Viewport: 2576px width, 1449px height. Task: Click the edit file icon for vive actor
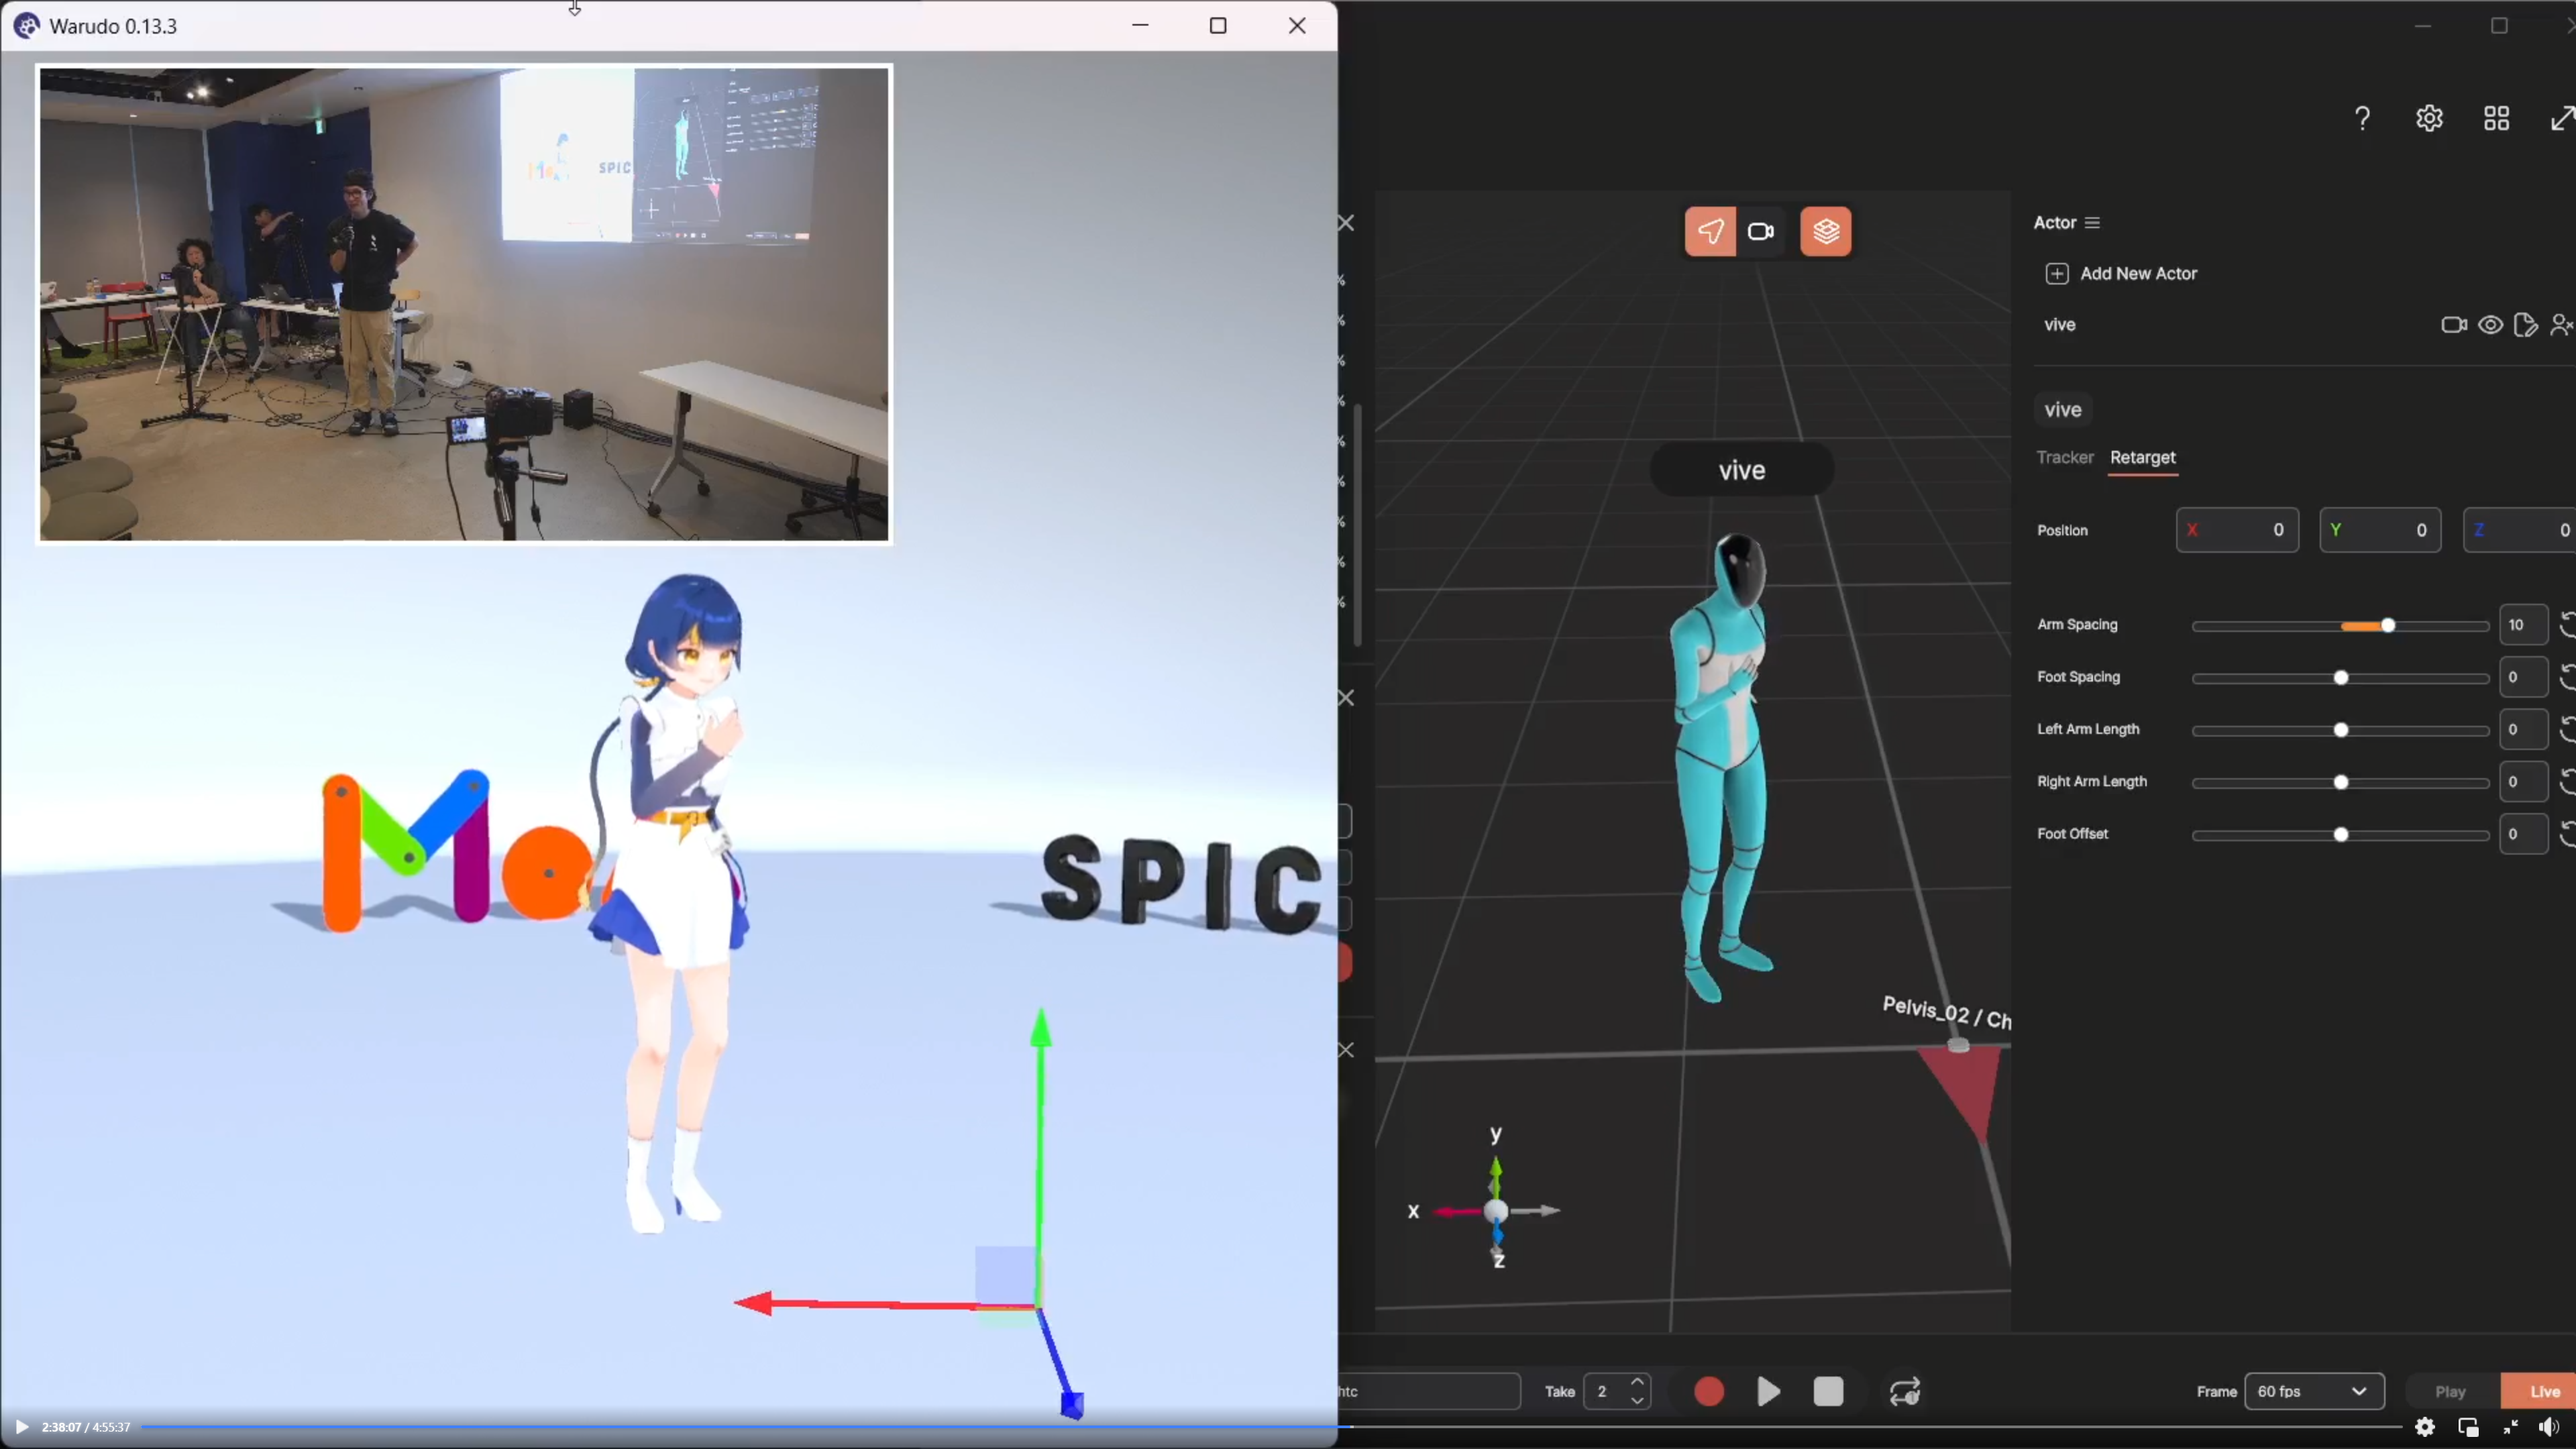pos(2525,325)
